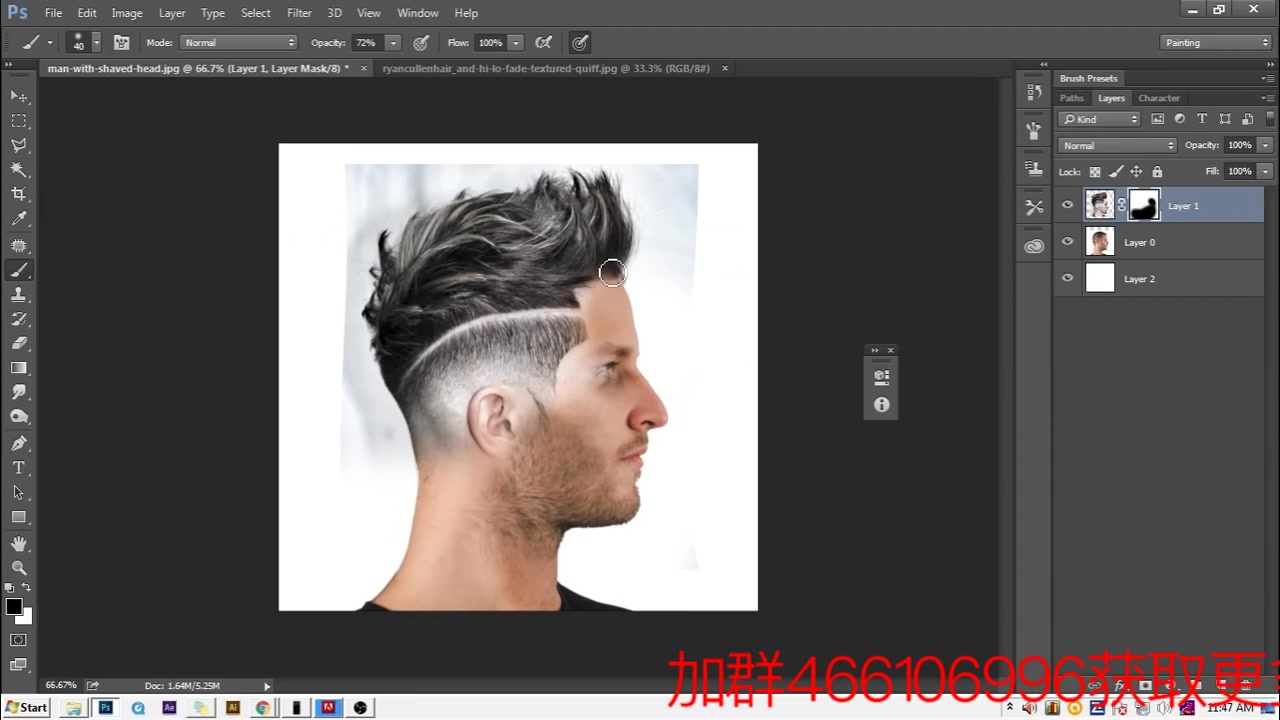Click the Start button on the taskbar
Viewport: 1280px width, 720px height.
tap(25, 708)
